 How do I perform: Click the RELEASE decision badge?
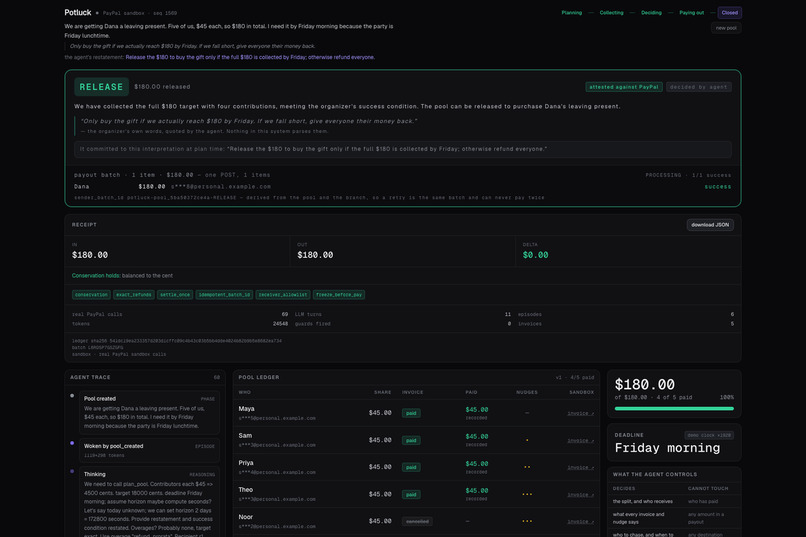coord(101,87)
